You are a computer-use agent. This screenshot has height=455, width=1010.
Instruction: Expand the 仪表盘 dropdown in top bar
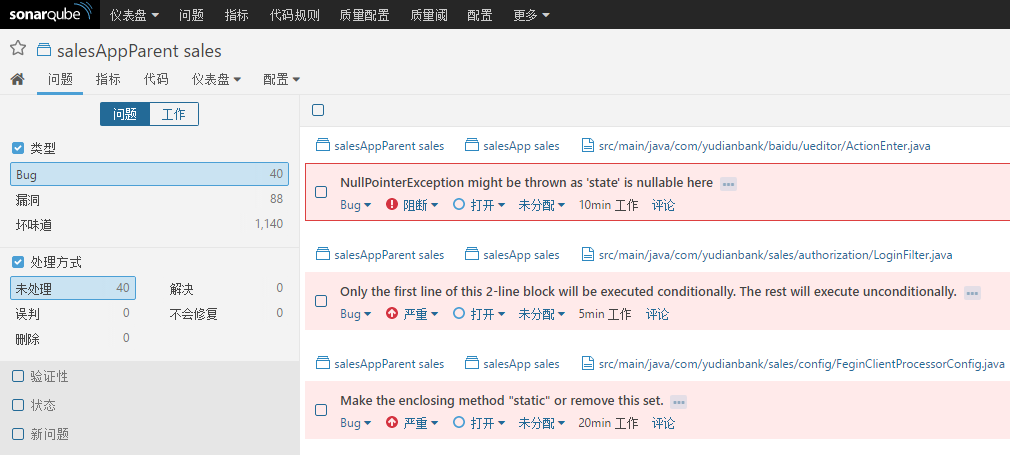click(134, 15)
